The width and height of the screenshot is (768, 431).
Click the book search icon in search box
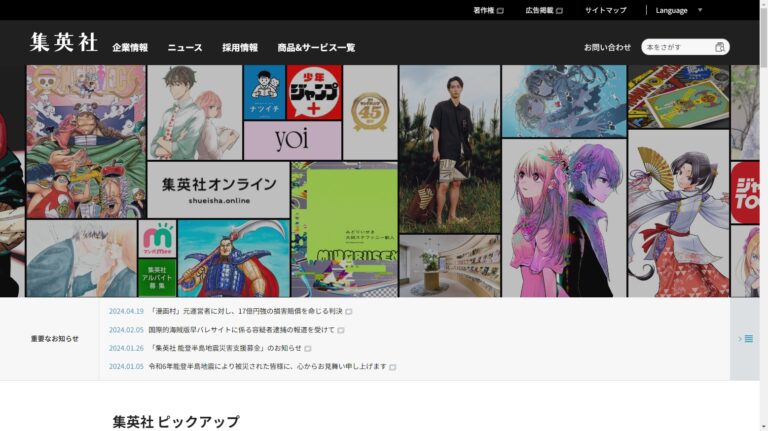[x=720, y=47]
